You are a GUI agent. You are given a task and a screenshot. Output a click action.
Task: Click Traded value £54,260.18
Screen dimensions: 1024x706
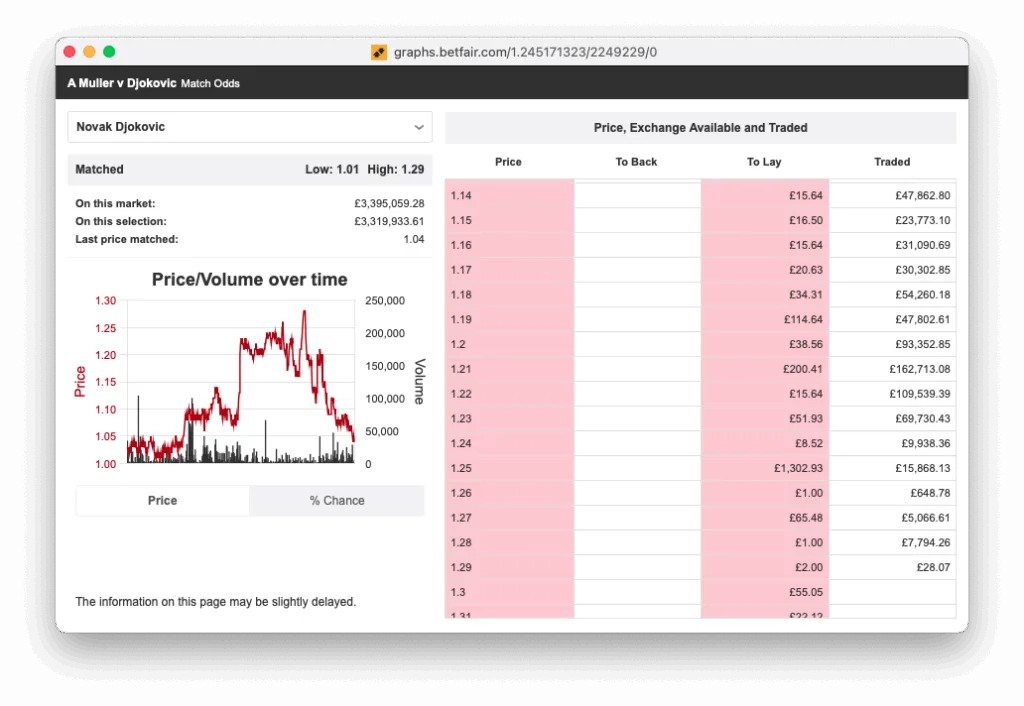[923, 295]
